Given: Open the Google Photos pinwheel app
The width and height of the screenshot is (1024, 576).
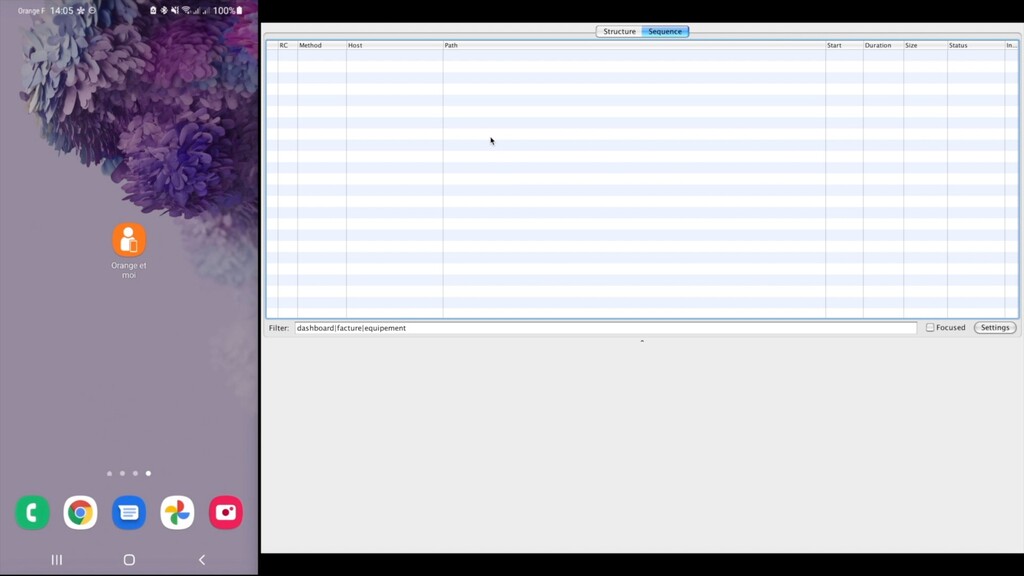Looking at the screenshot, I should (177, 512).
